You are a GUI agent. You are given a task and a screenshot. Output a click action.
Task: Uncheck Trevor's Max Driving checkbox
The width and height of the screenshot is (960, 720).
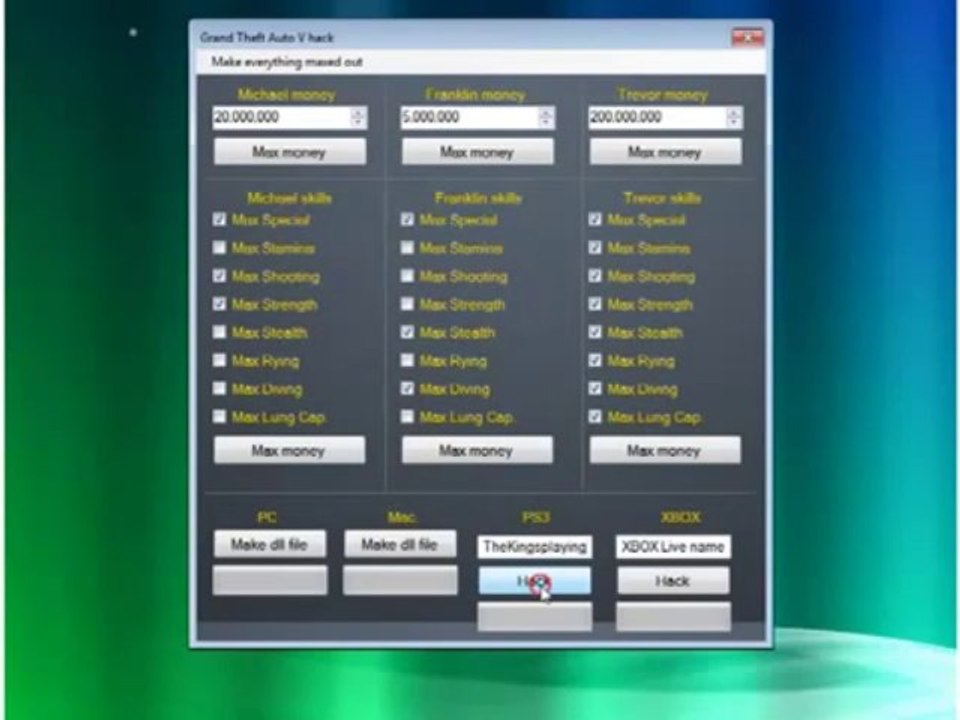click(594, 388)
